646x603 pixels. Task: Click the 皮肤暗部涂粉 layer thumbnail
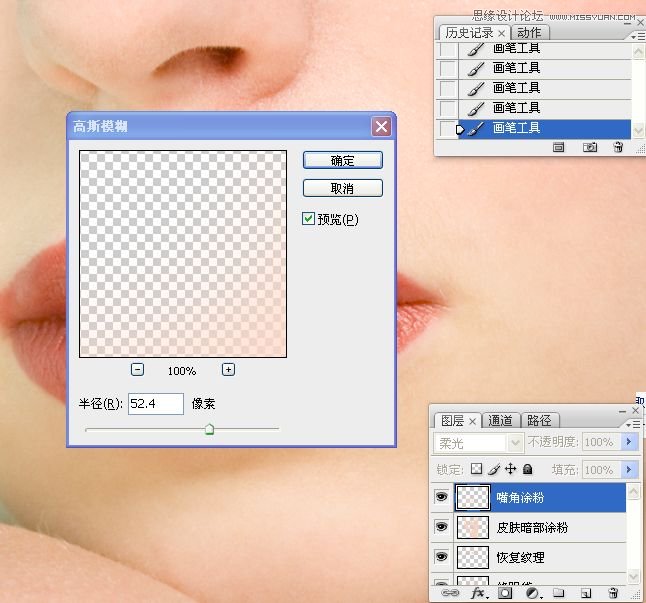(473, 527)
